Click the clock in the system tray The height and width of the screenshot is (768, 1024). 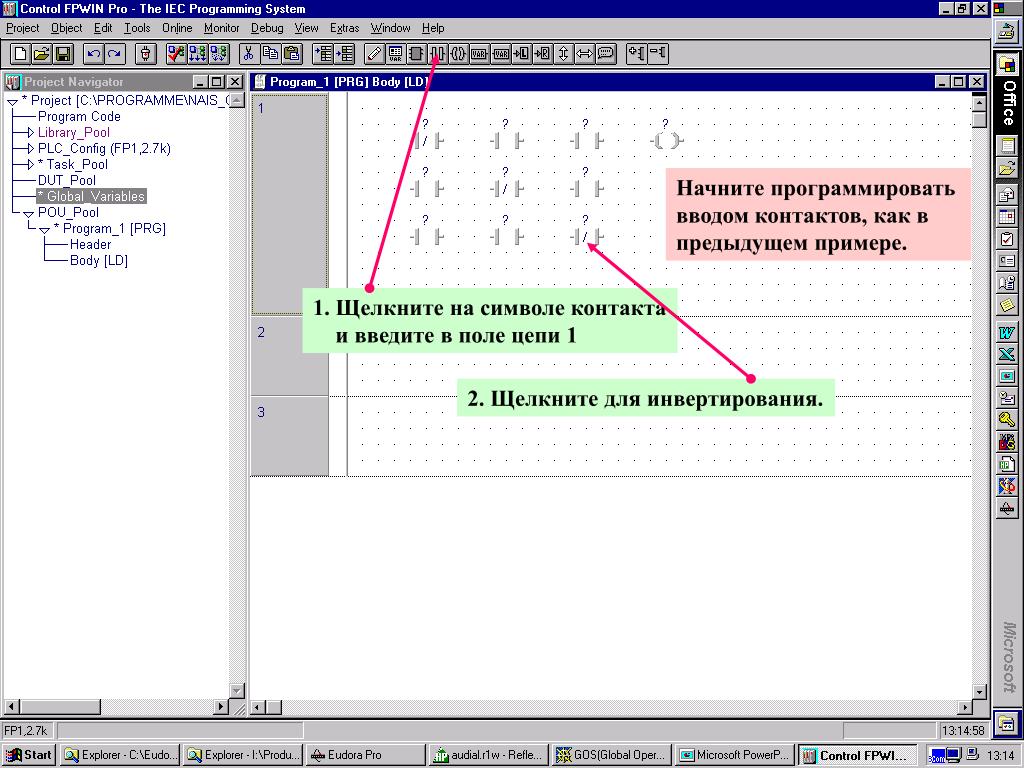(999, 755)
